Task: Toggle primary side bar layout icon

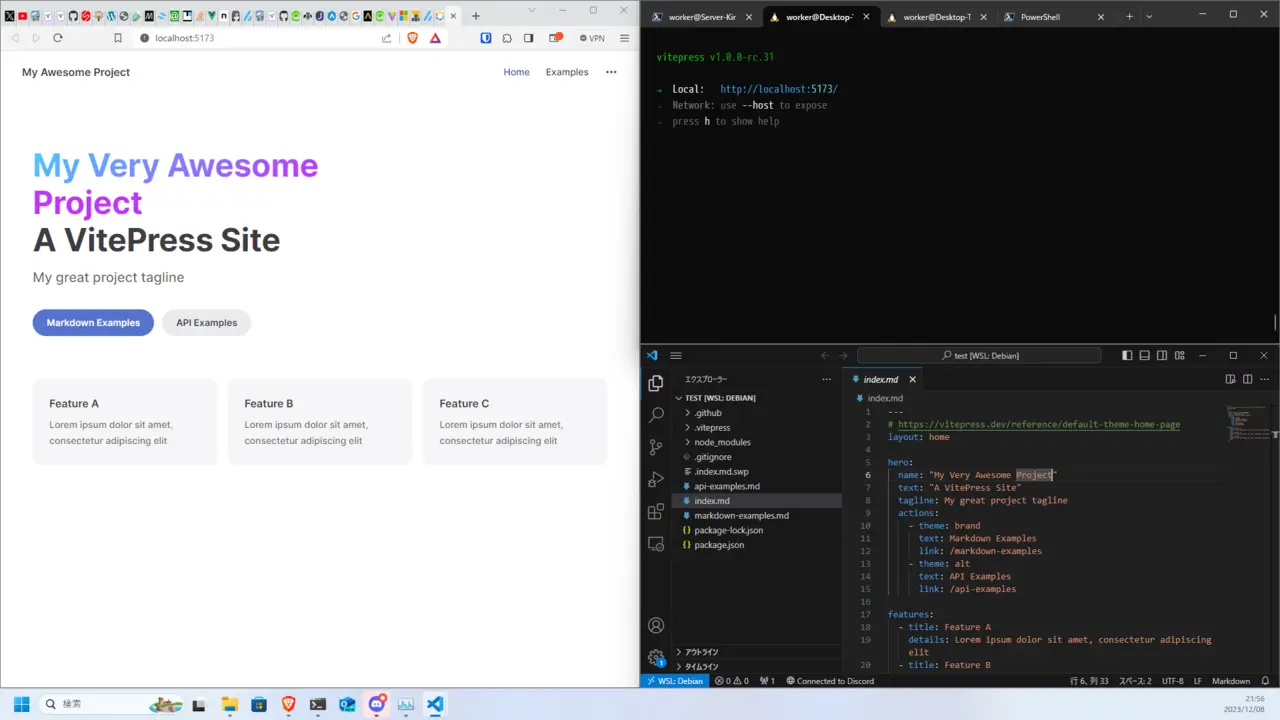Action: point(1127,355)
